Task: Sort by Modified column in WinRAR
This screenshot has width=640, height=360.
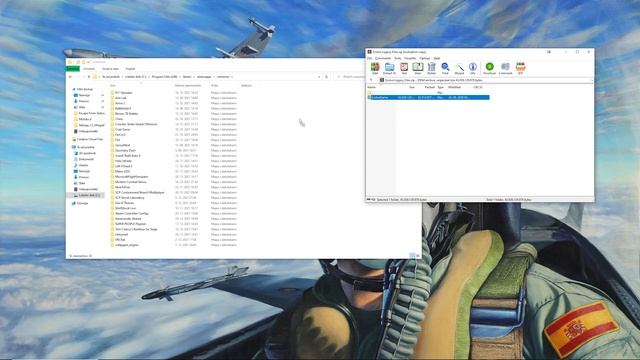Action: (454, 87)
